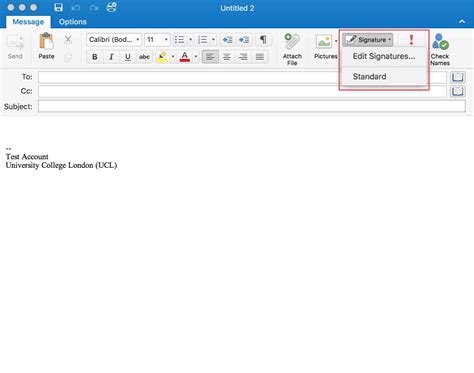Click the University College London (UCL) text
This screenshot has width=474, height=373.
tap(61, 165)
